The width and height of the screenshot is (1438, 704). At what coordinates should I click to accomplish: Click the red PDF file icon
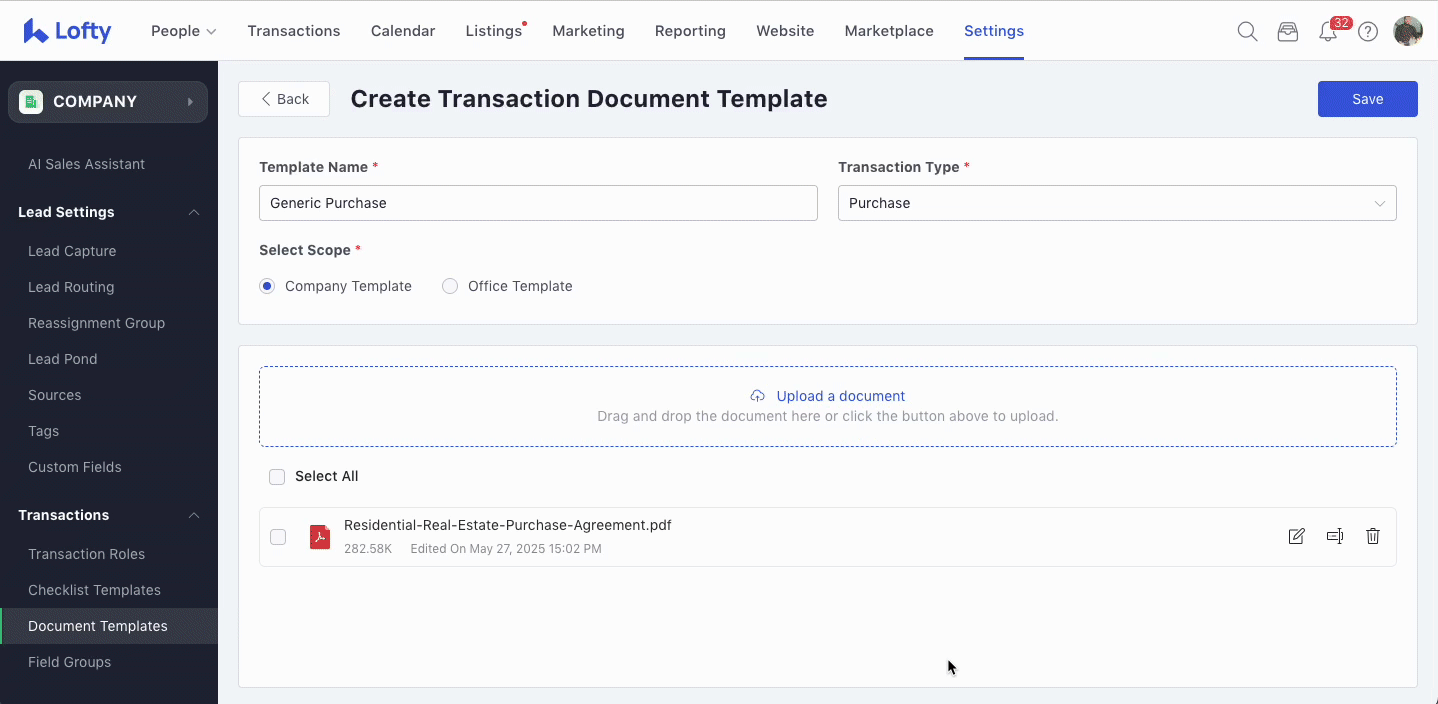pyautogui.click(x=320, y=537)
